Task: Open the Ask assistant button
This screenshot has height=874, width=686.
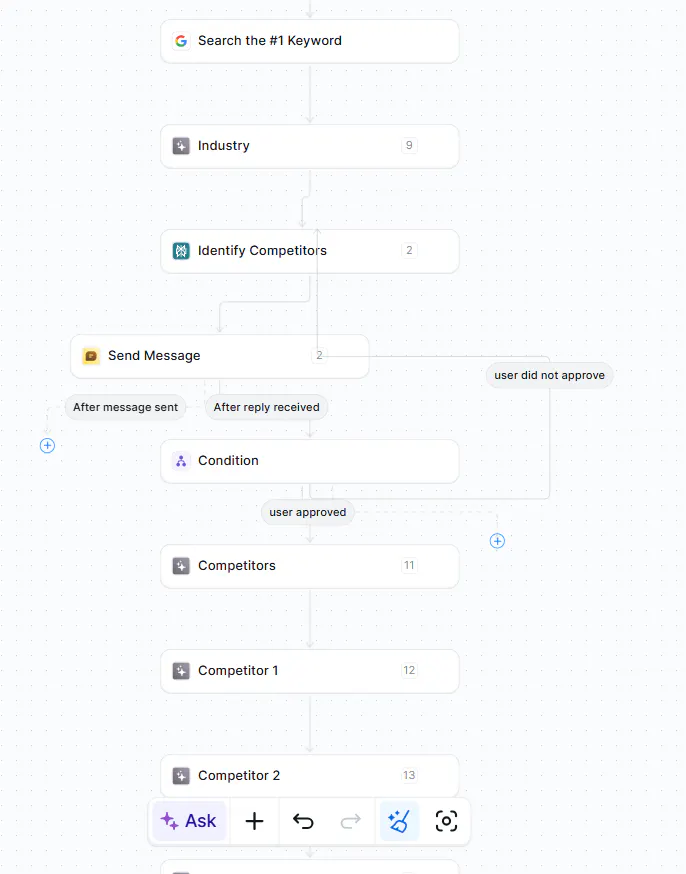Action: tap(189, 821)
